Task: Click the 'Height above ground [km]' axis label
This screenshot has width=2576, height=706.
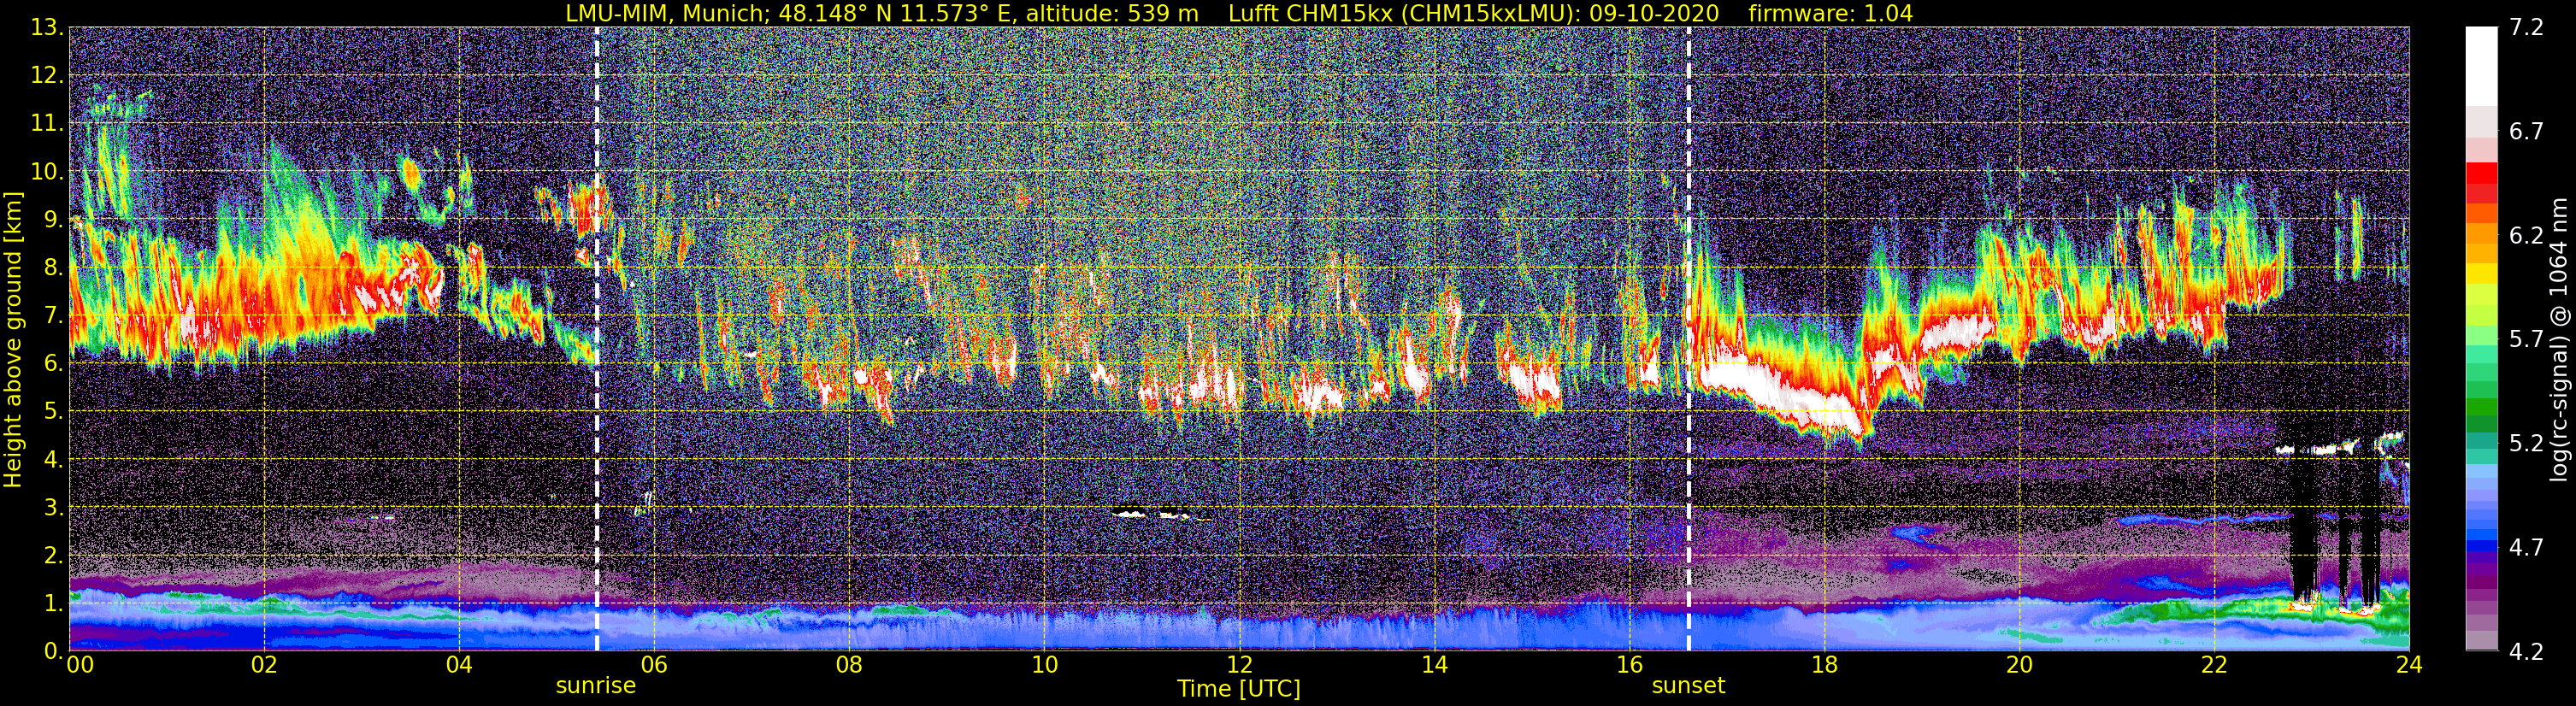Action: click(x=13, y=339)
